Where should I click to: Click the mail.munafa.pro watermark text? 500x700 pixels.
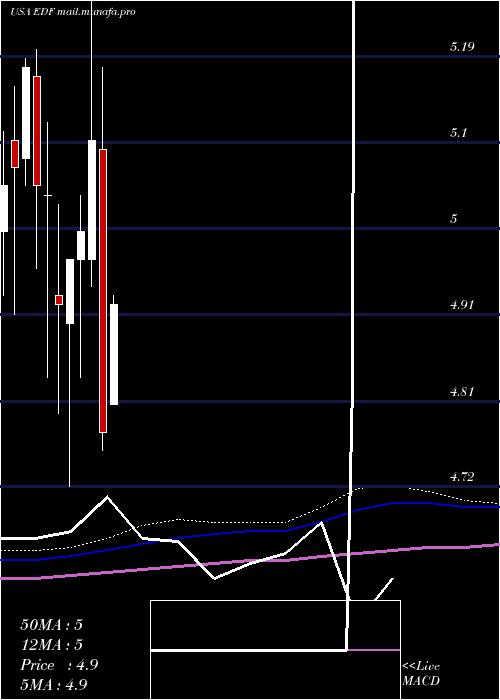[96, 12]
